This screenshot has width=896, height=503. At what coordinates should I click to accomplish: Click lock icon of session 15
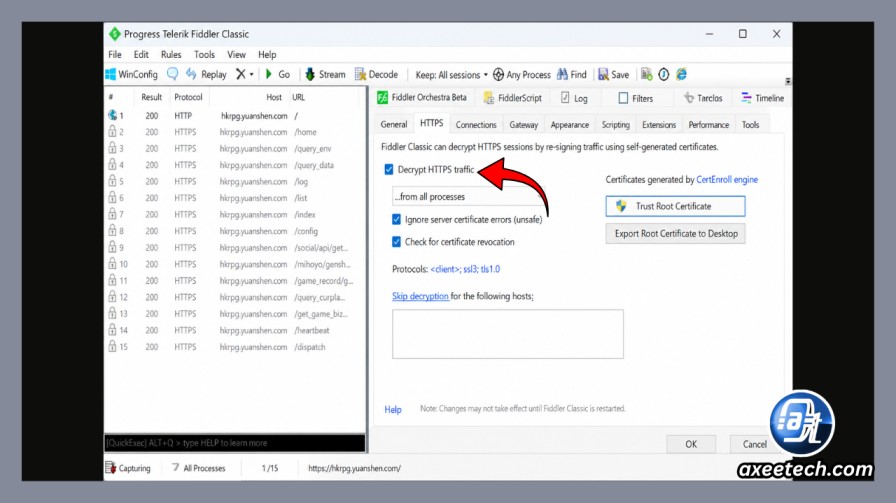coord(113,346)
